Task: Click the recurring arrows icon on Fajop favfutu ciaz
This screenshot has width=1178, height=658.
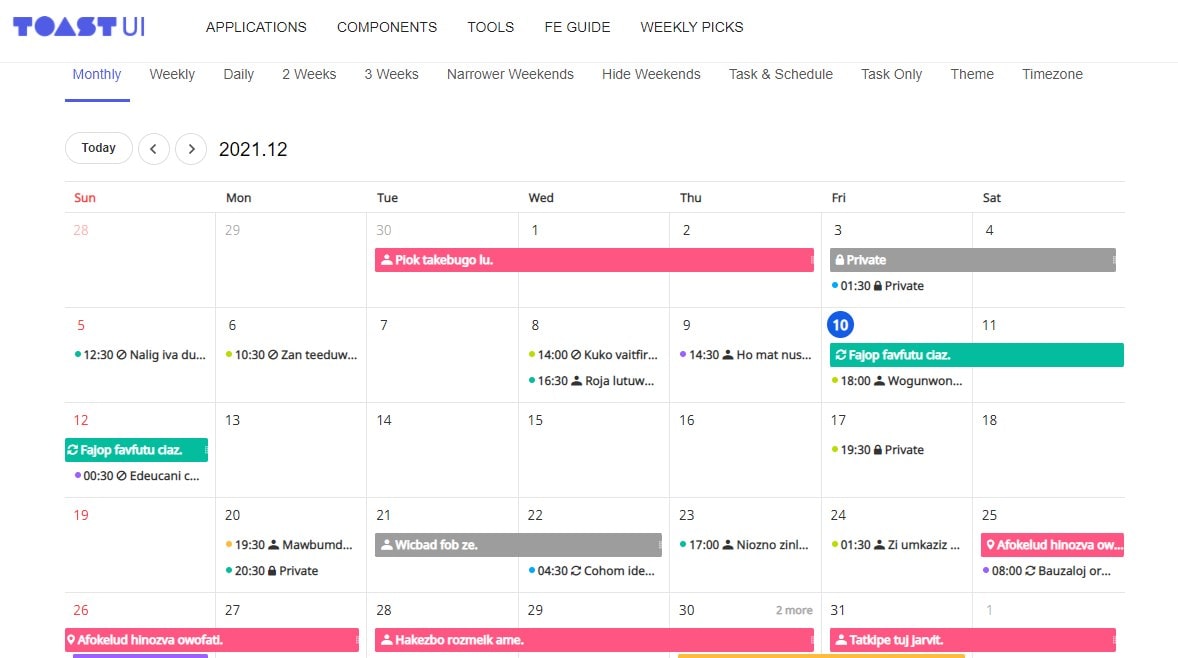Action: click(x=843, y=355)
